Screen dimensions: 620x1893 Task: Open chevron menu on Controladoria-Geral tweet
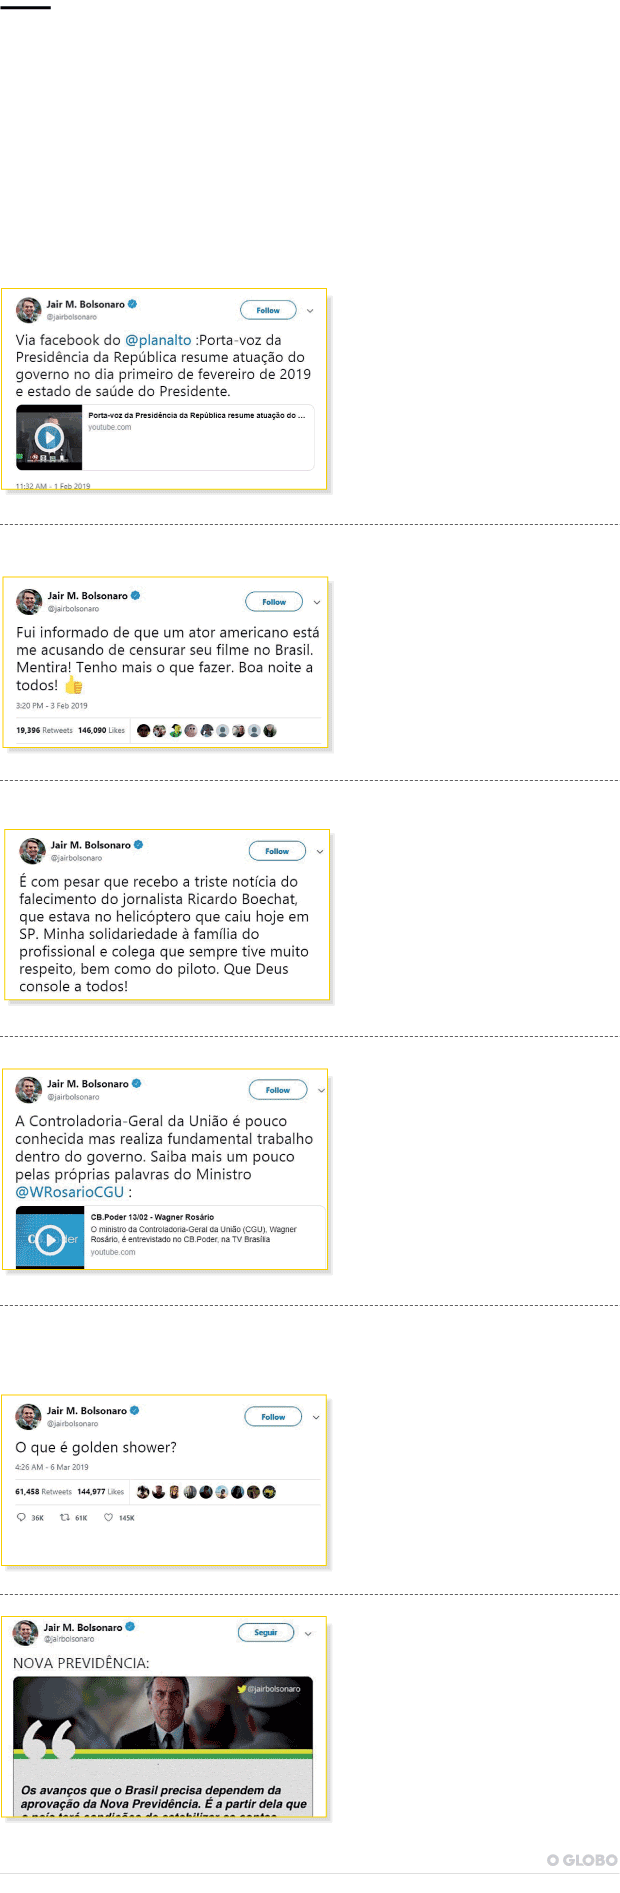pyautogui.click(x=321, y=1091)
